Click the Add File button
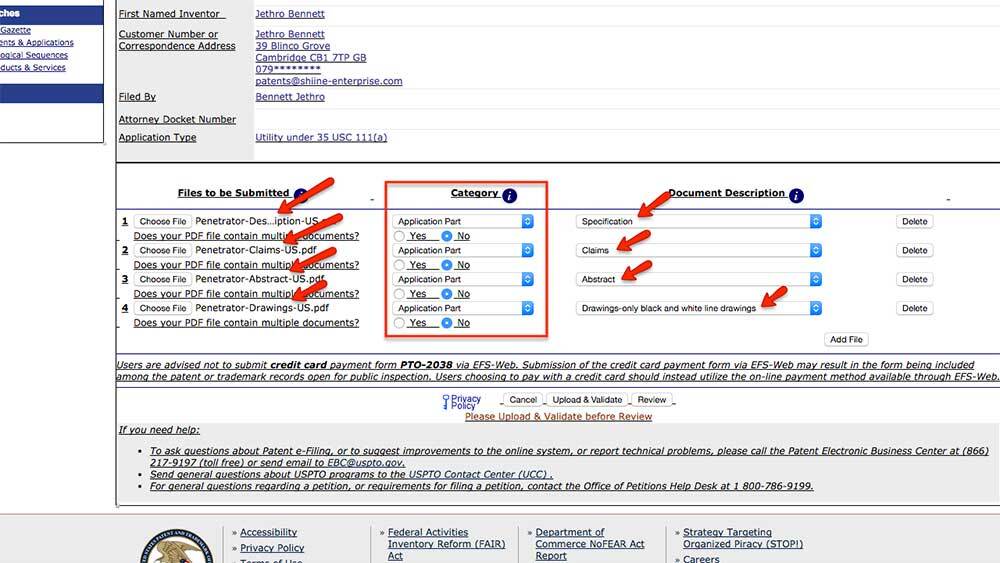 (x=846, y=340)
